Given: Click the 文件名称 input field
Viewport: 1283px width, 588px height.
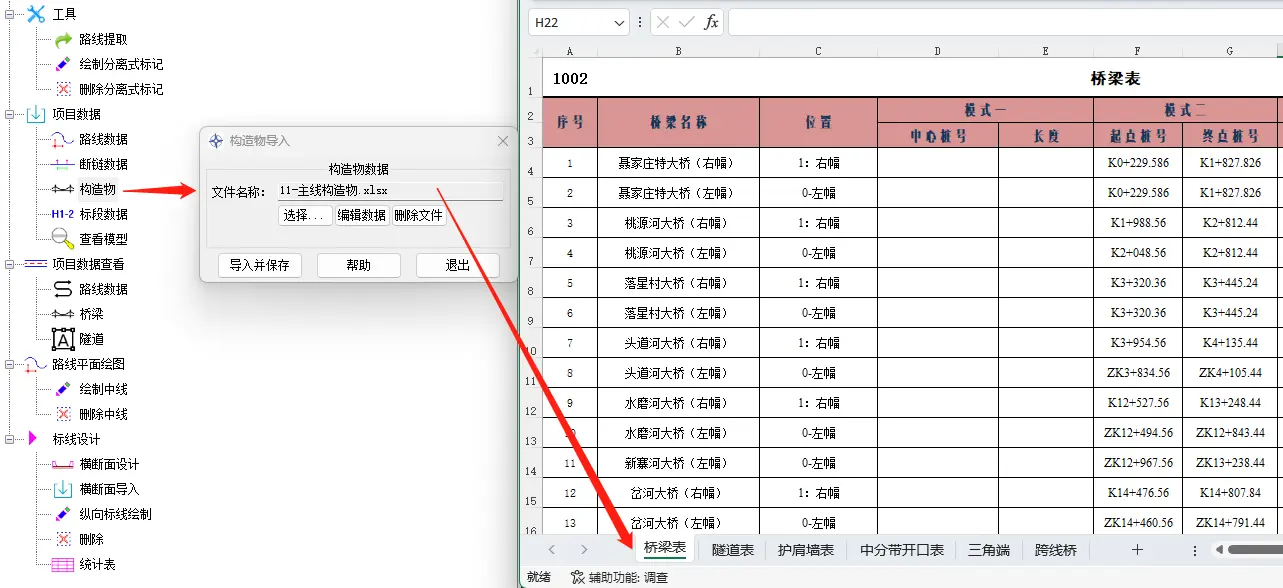Looking at the screenshot, I should click(x=390, y=191).
